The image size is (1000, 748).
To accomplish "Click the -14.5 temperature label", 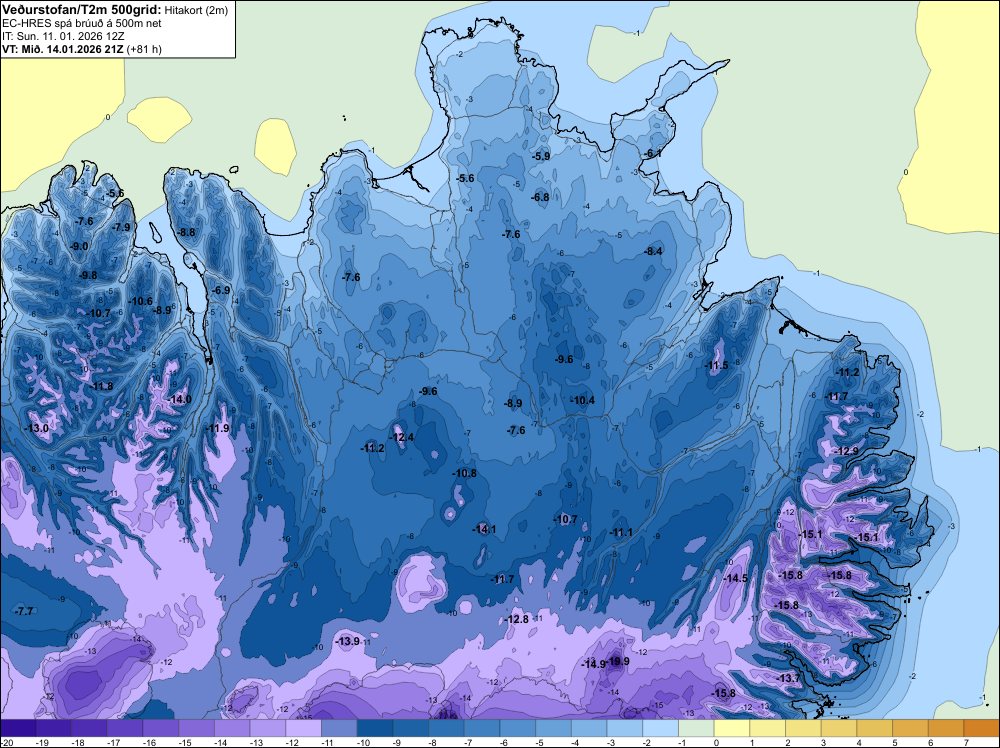I will tap(736, 578).
